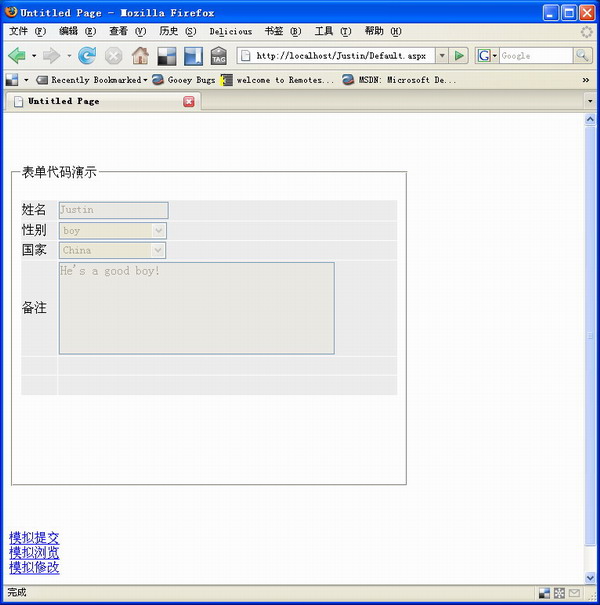
Task: Open the 历史 (S) menu
Action: click(x=177, y=31)
